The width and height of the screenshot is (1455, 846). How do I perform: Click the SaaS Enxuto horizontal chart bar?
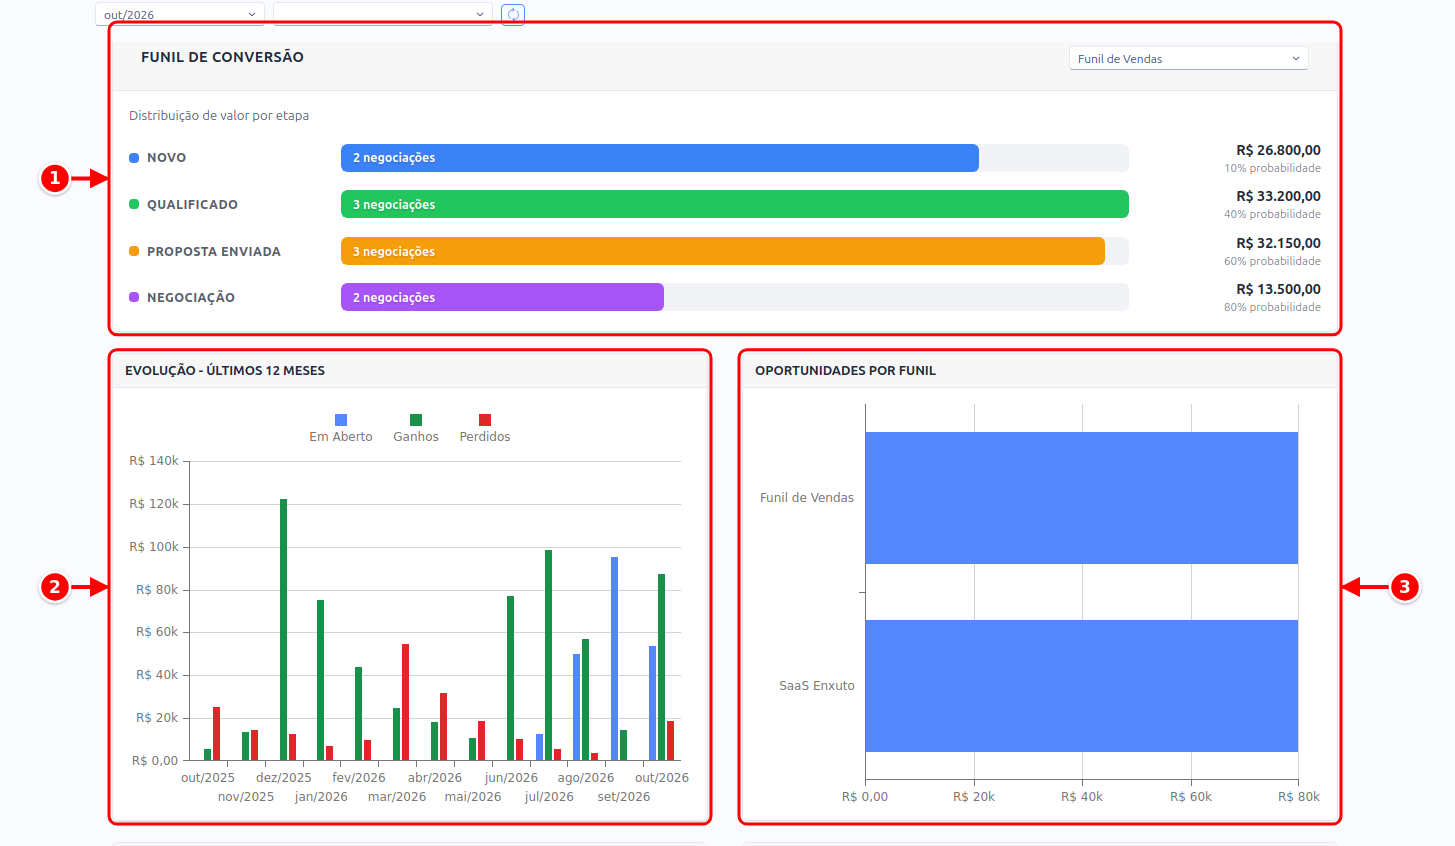(x=1081, y=686)
